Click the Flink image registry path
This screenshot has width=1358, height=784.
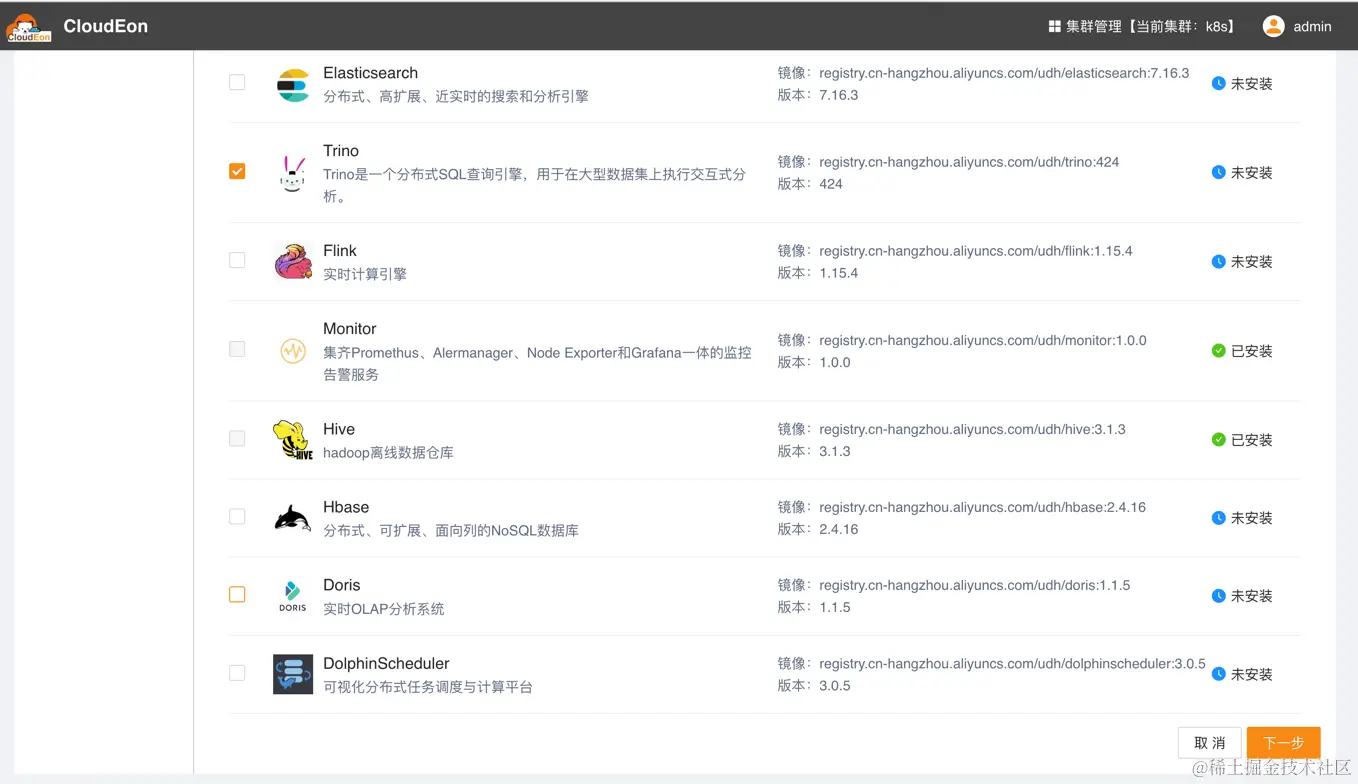(x=976, y=251)
